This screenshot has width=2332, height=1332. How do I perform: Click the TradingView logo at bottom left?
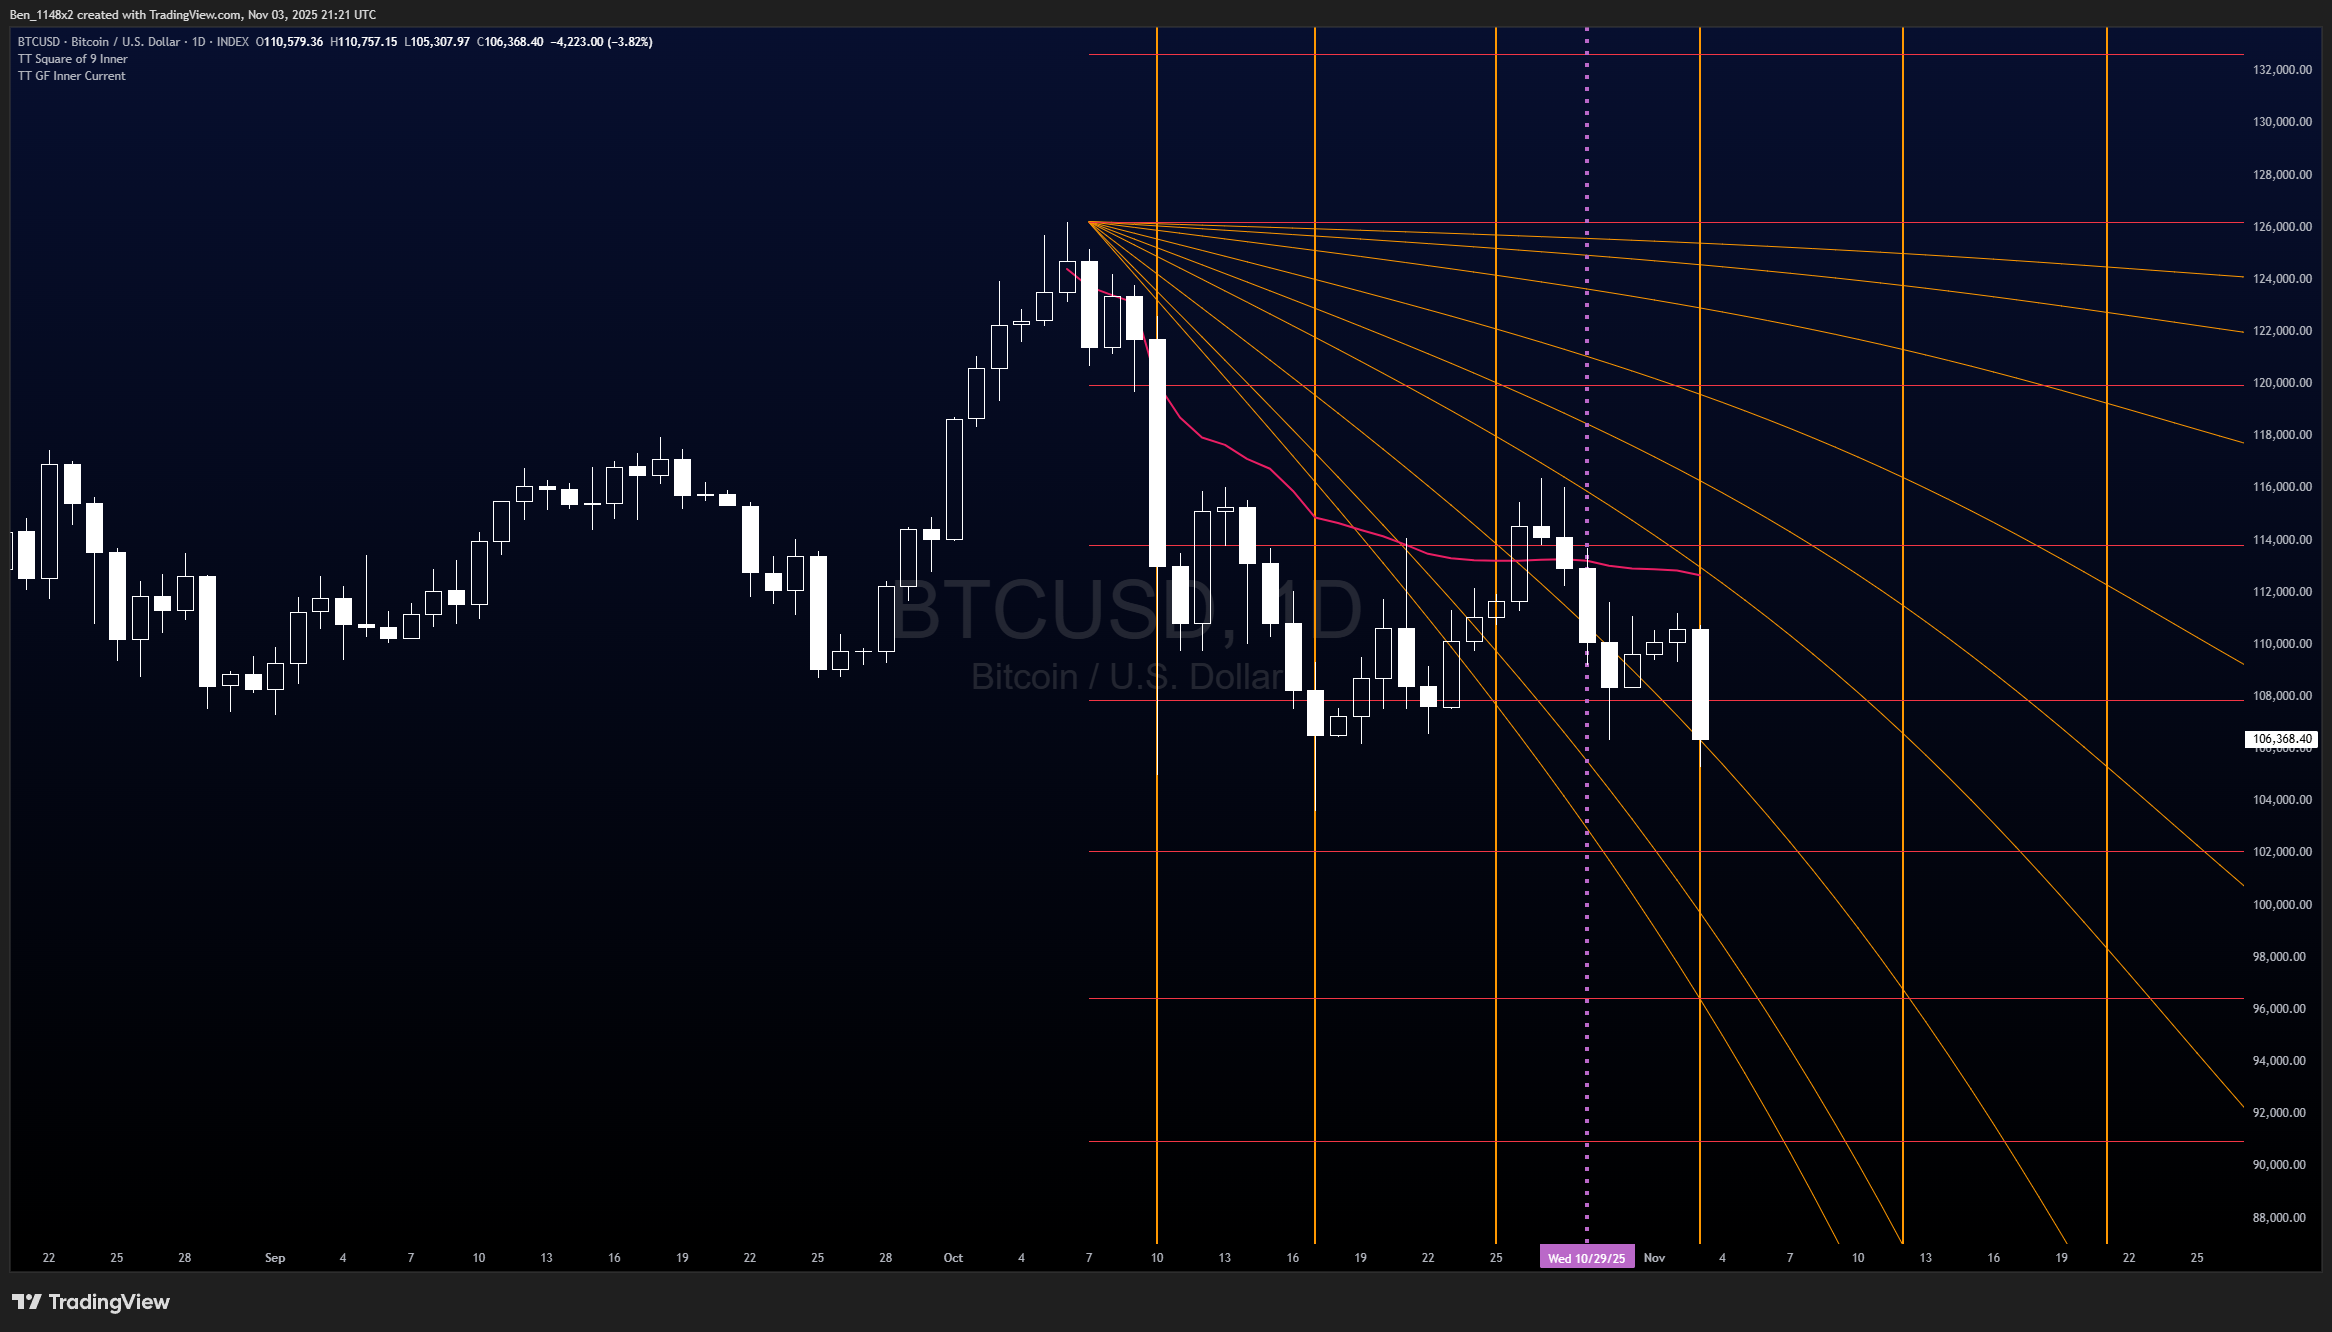coord(91,1301)
